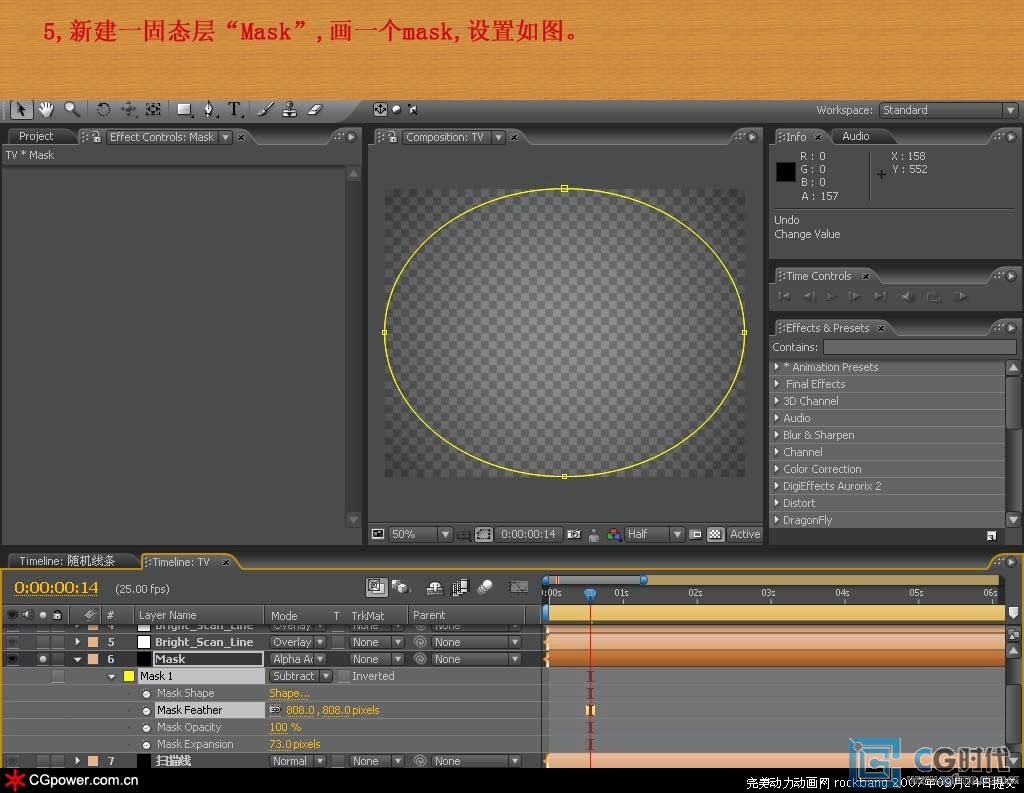Open the Normal mode dropdown of layer 7
The width and height of the screenshot is (1024, 793).
[298, 761]
